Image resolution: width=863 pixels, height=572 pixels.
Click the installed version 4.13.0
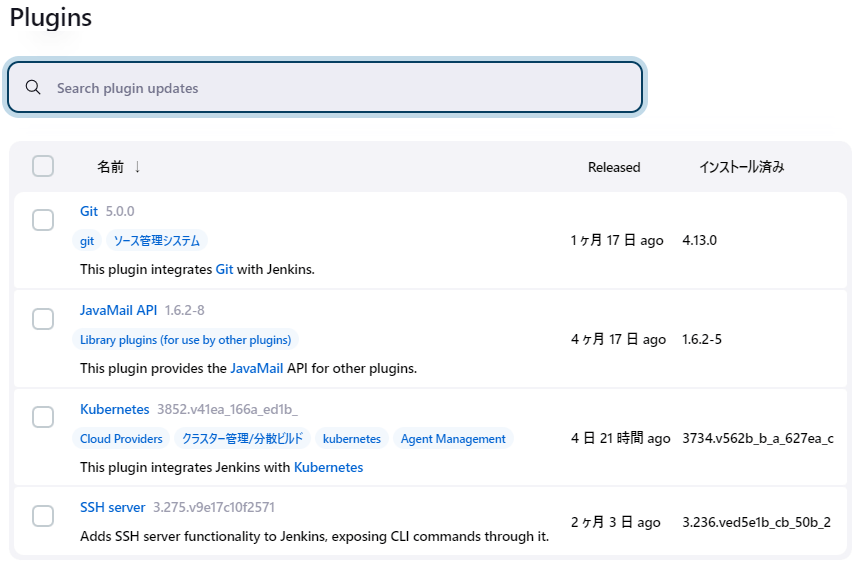click(700, 241)
